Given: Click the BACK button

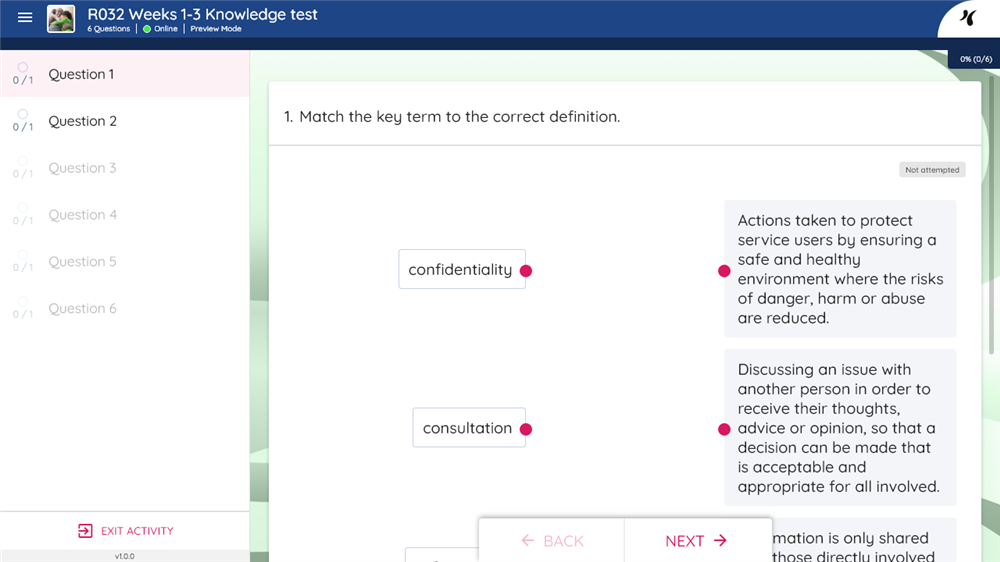Looking at the screenshot, I should (552, 541).
